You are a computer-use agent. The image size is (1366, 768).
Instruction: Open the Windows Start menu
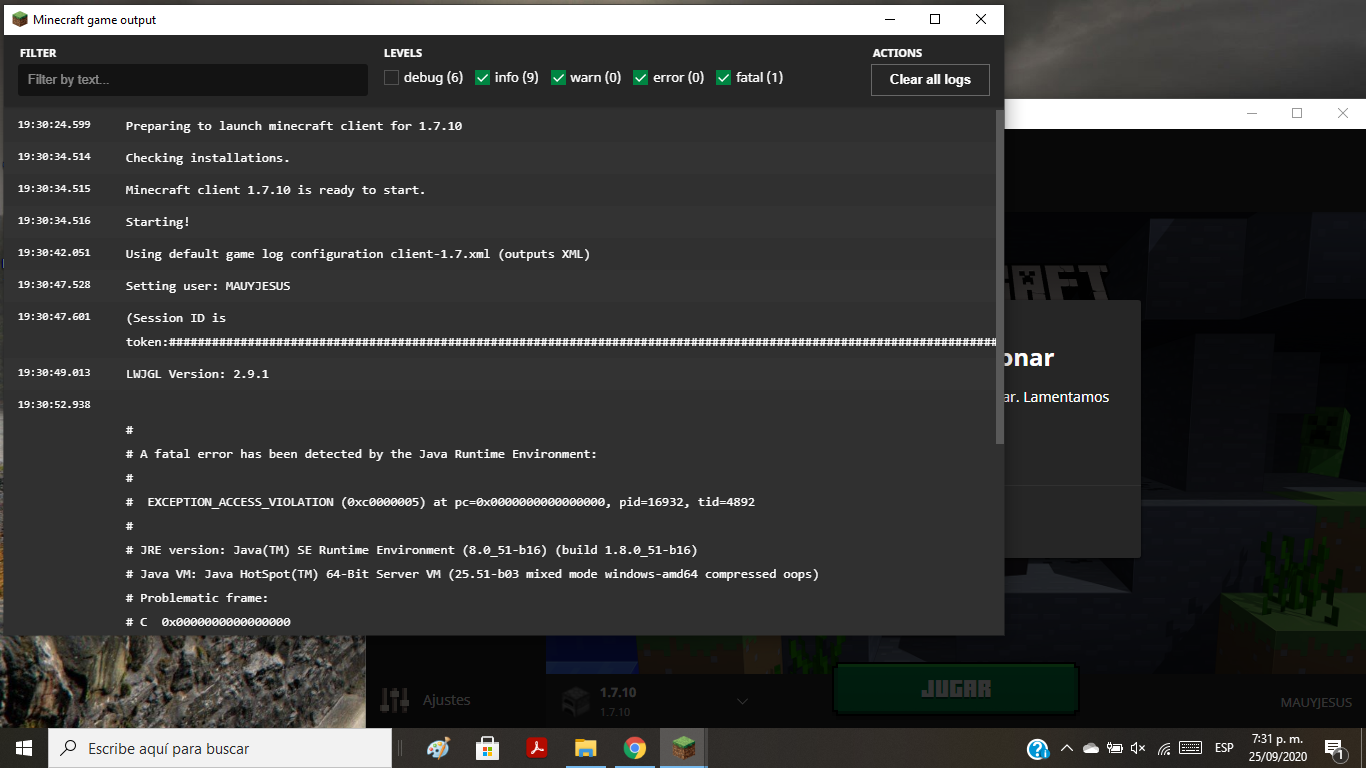coord(24,748)
